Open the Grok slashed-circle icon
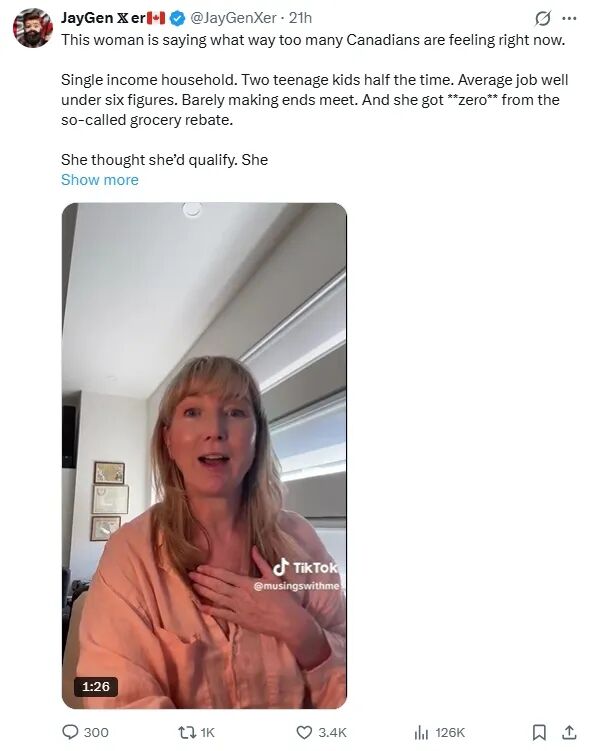594x751 pixels. [542, 19]
